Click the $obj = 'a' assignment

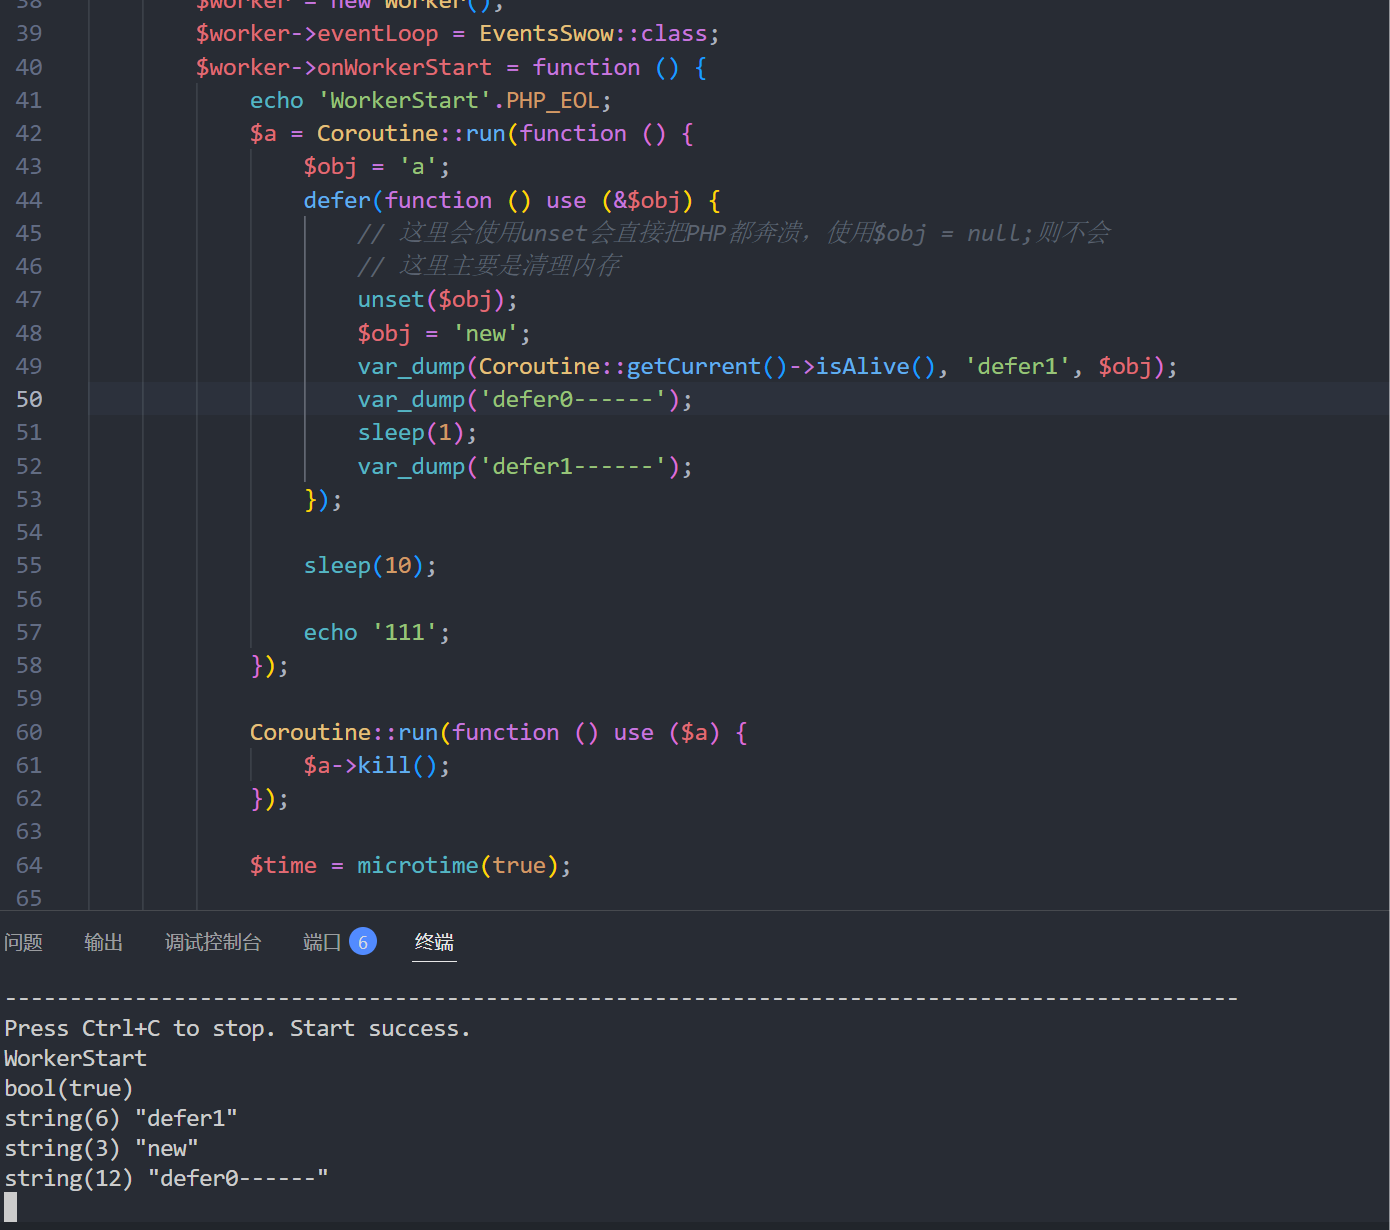376,166
